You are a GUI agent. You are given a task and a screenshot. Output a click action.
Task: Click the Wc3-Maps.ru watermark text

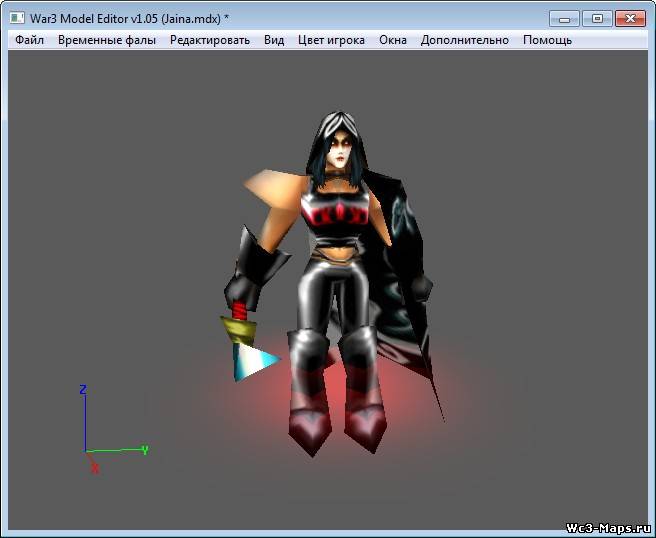(x=606, y=527)
